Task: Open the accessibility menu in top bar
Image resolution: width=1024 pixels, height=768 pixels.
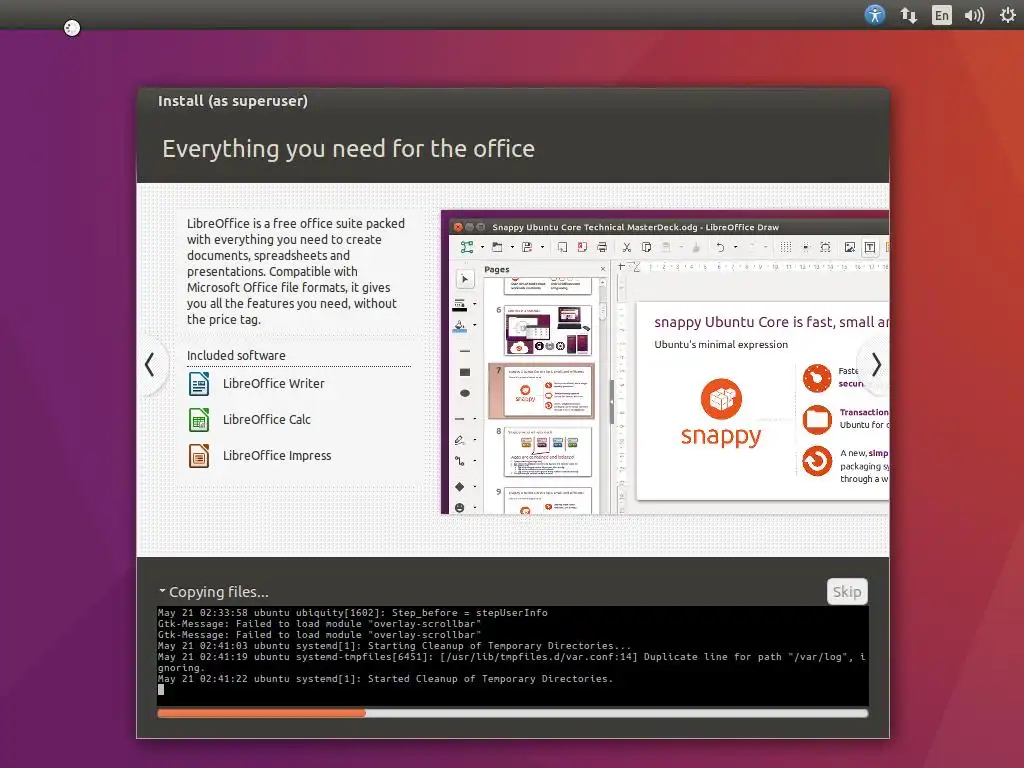Action: tap(874, 14)
